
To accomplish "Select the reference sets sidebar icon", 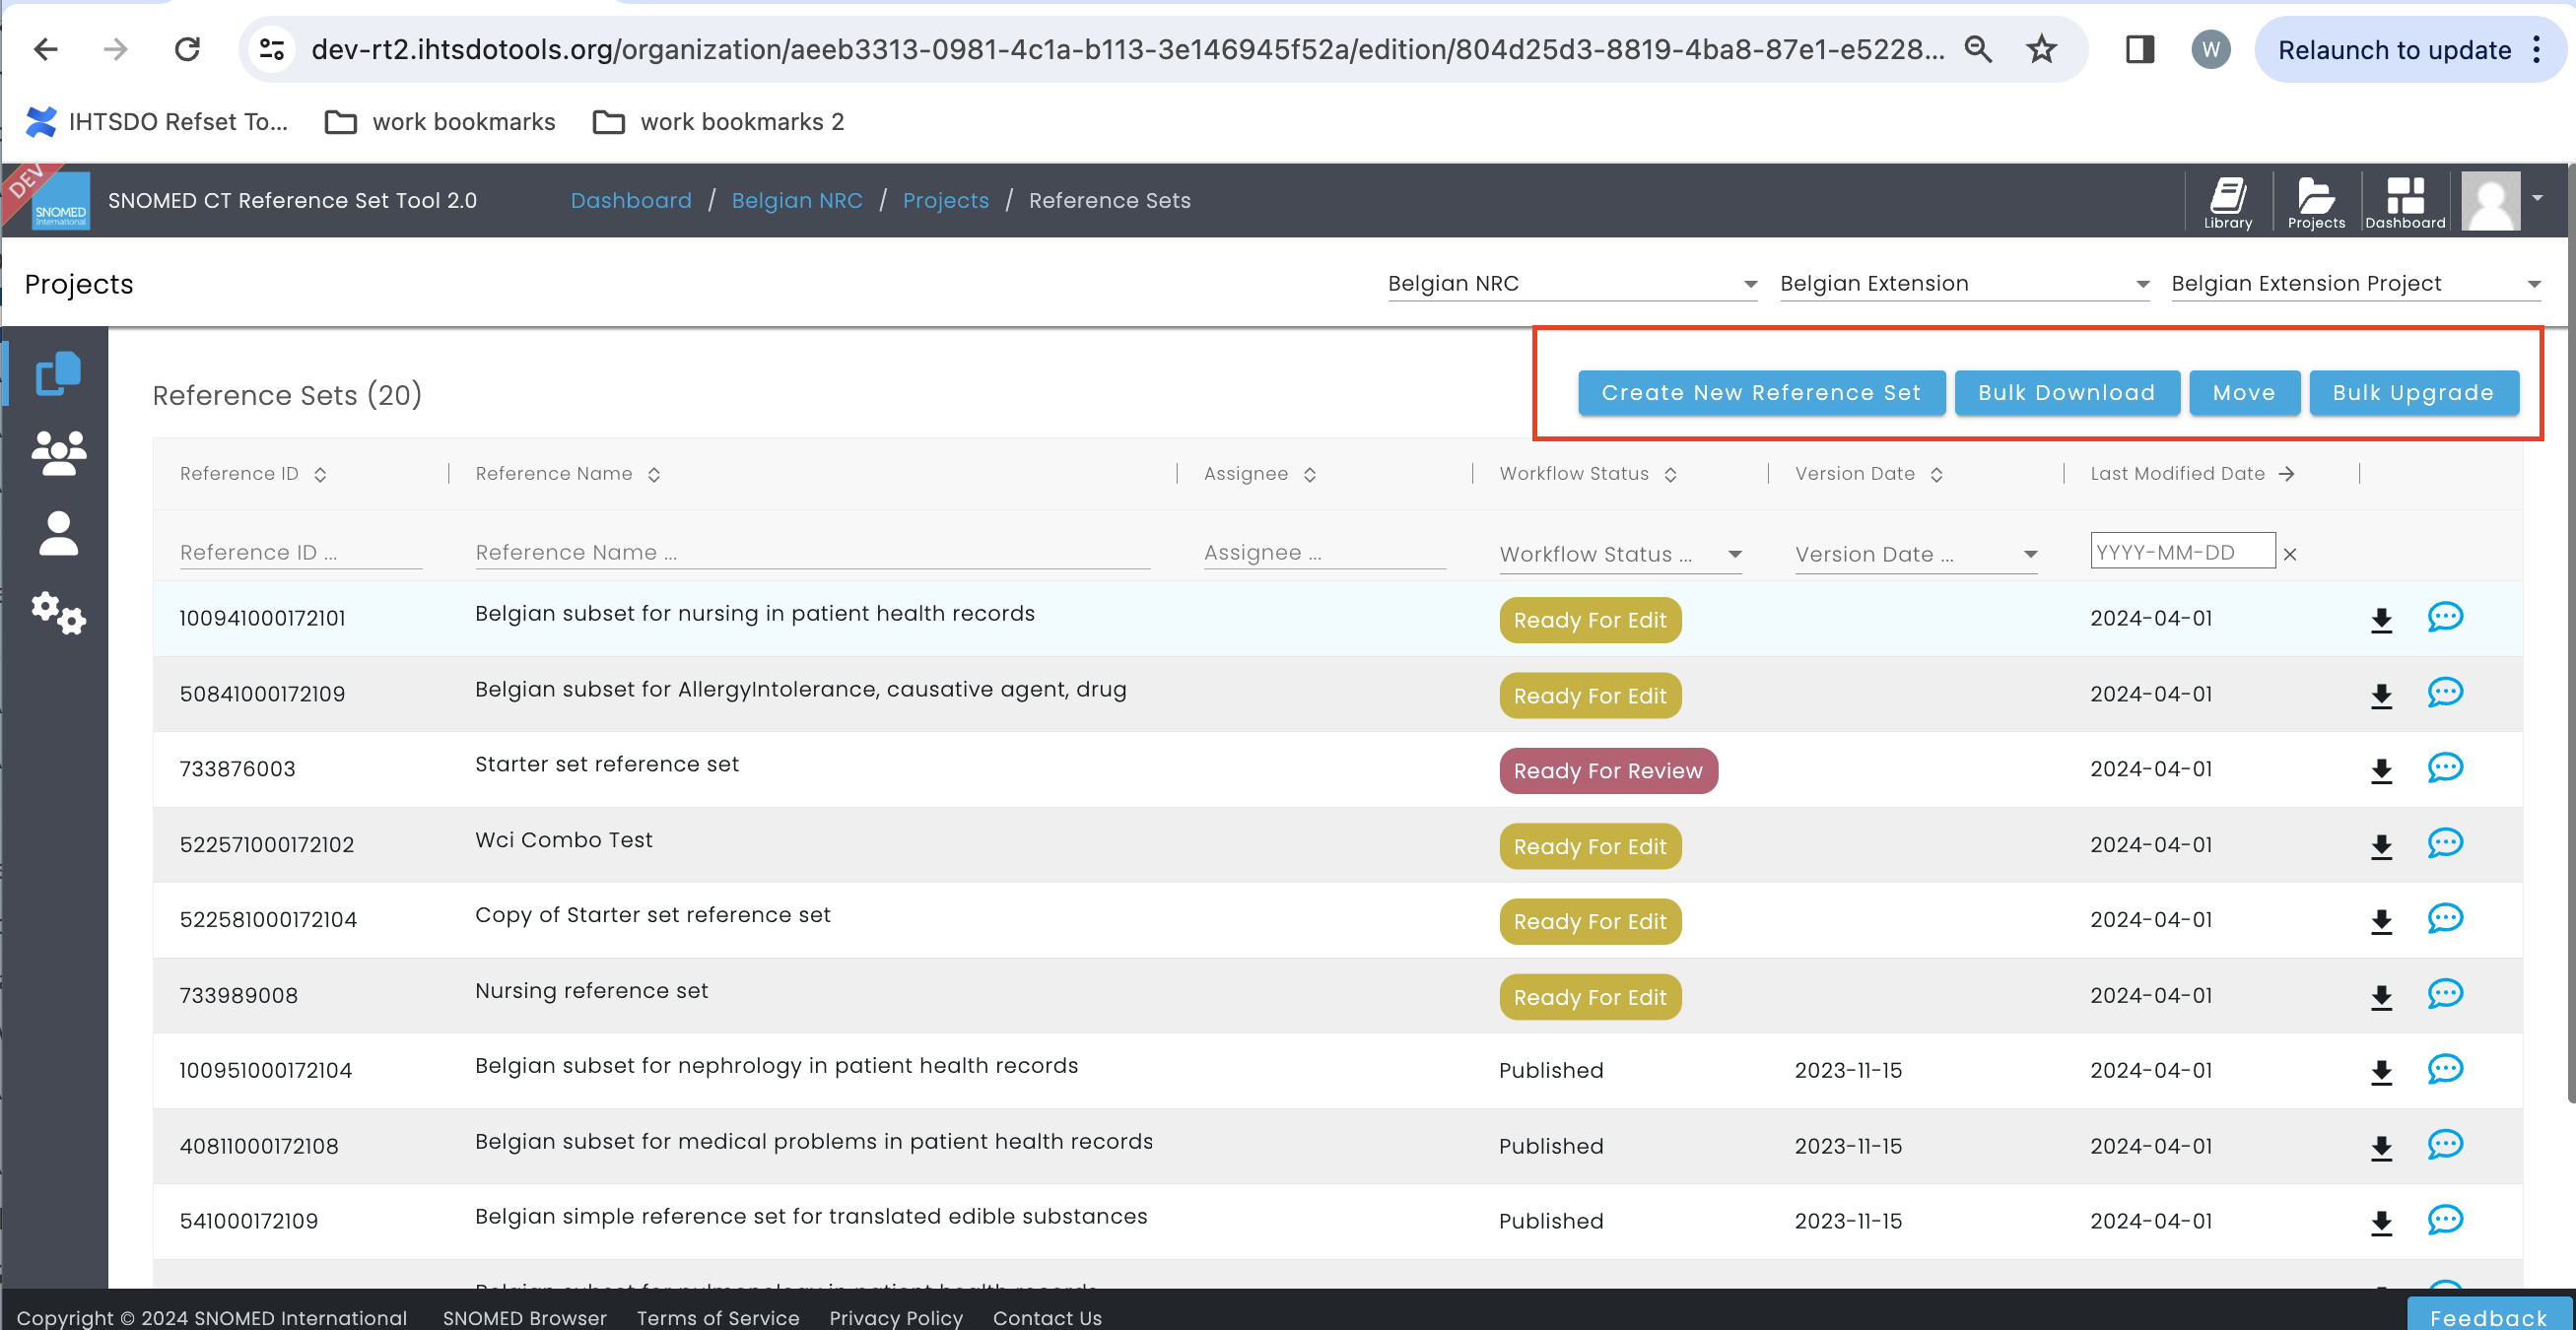I will pyautogui.click(x=58, y=373).
